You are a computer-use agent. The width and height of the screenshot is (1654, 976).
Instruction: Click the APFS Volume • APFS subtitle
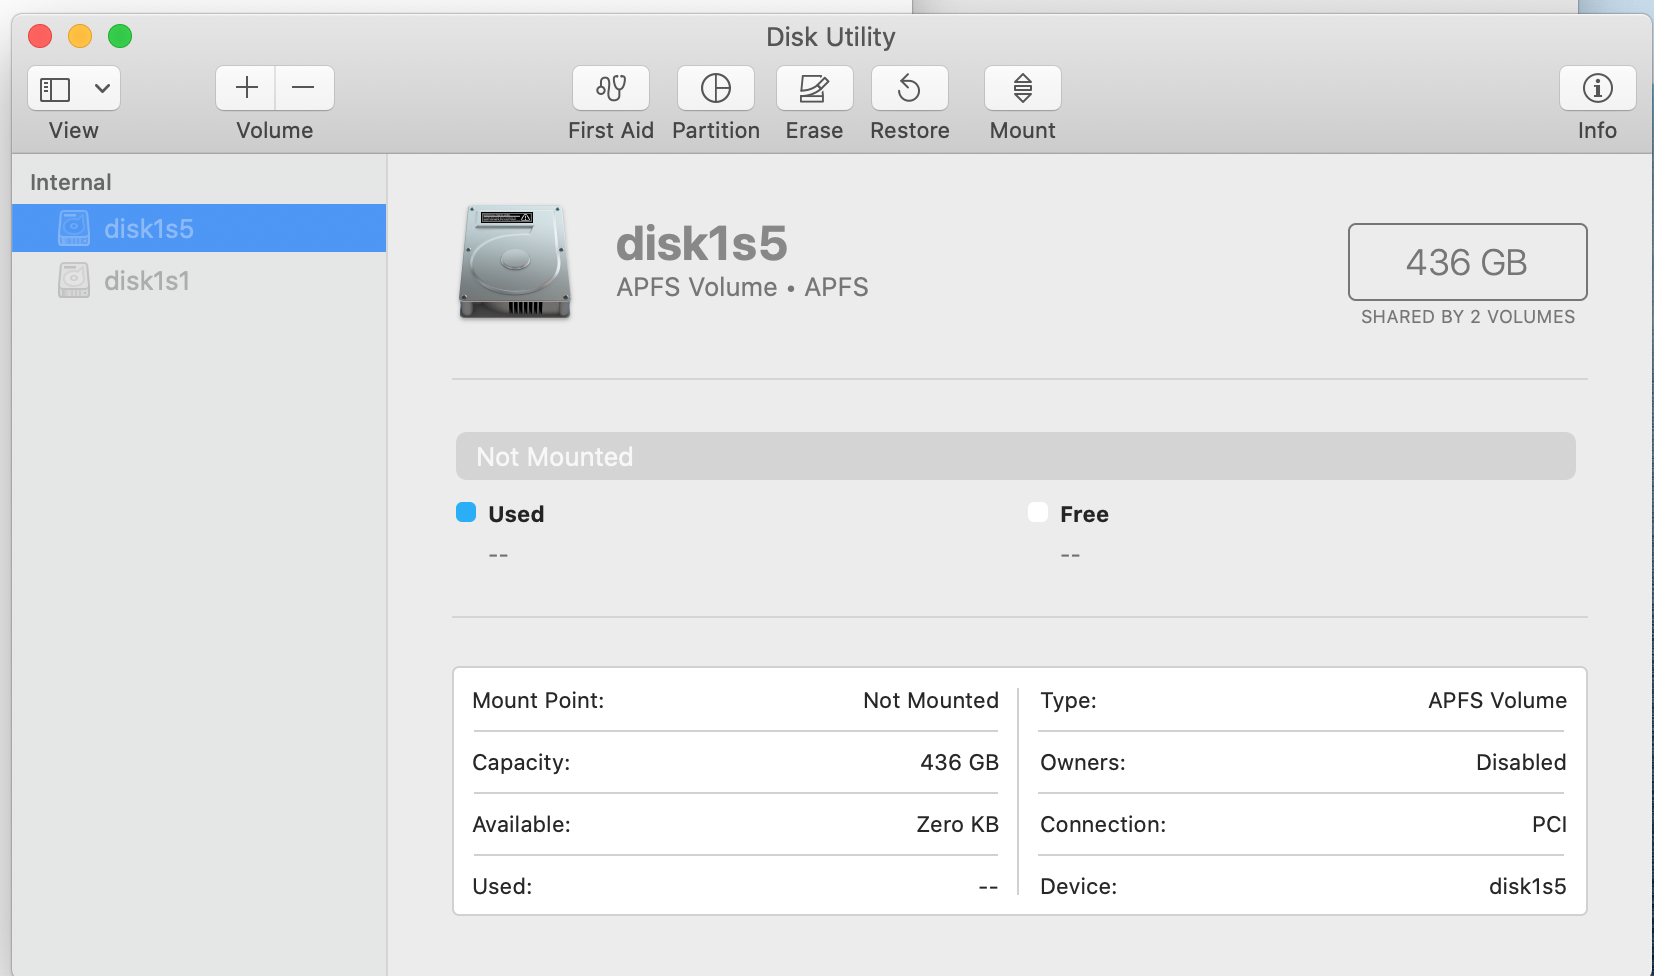coord(742,287)
